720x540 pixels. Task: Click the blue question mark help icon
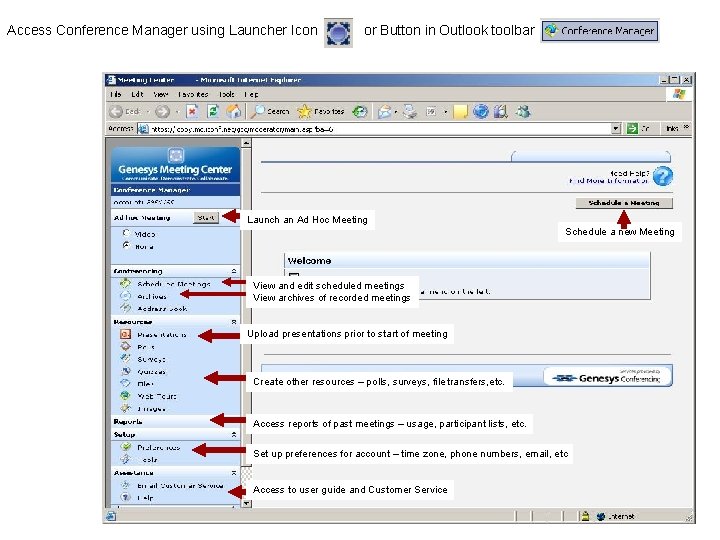pos(663,176)
